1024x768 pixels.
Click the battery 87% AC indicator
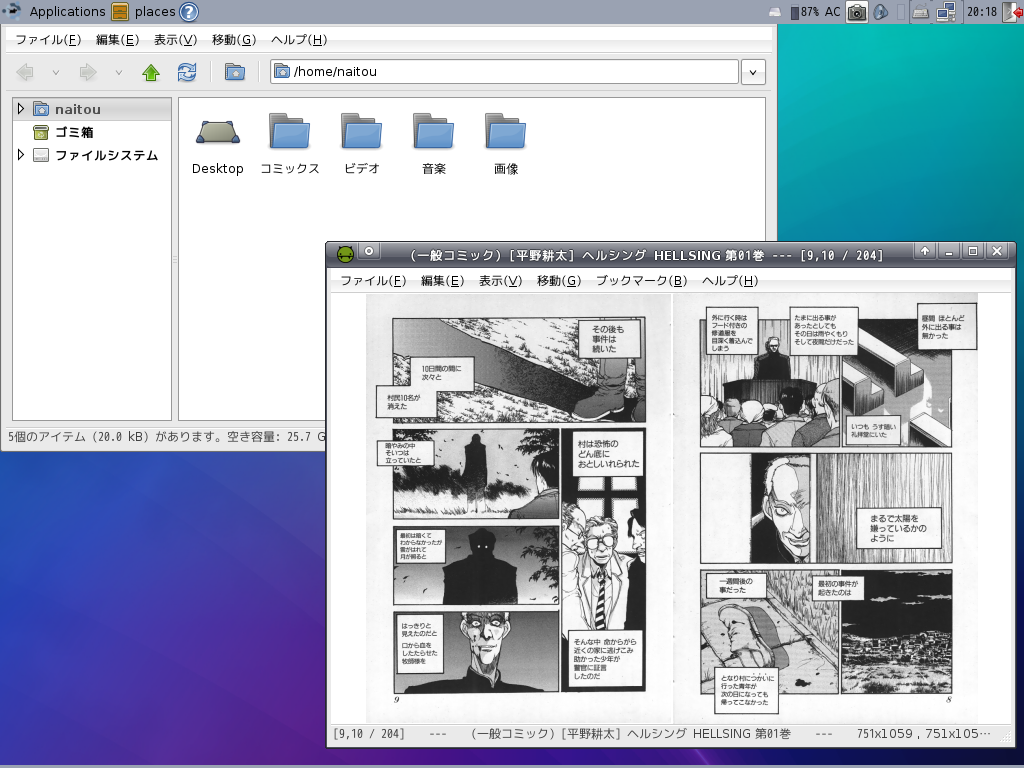coord(815,12)
